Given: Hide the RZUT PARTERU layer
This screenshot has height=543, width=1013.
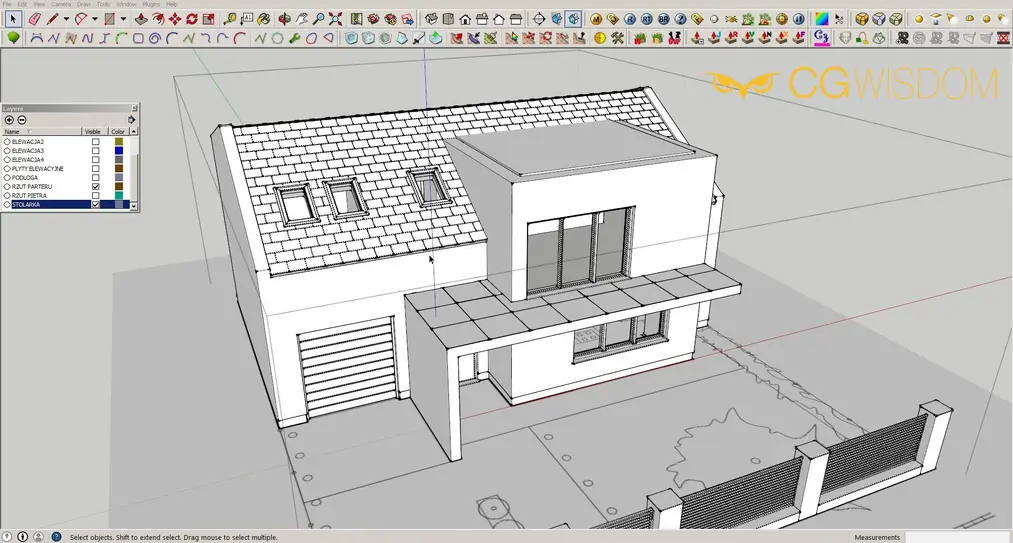Looking at the screenshot, I should (x=96, y=186).
